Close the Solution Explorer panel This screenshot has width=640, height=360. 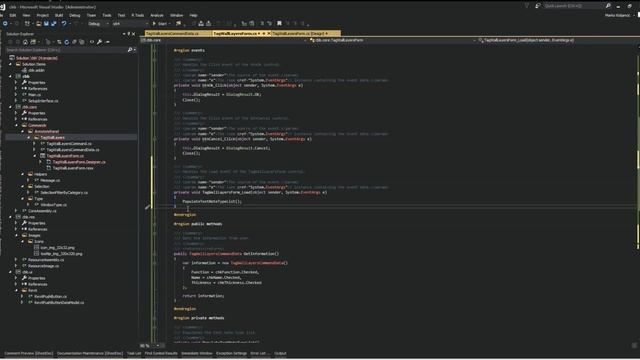133,34
